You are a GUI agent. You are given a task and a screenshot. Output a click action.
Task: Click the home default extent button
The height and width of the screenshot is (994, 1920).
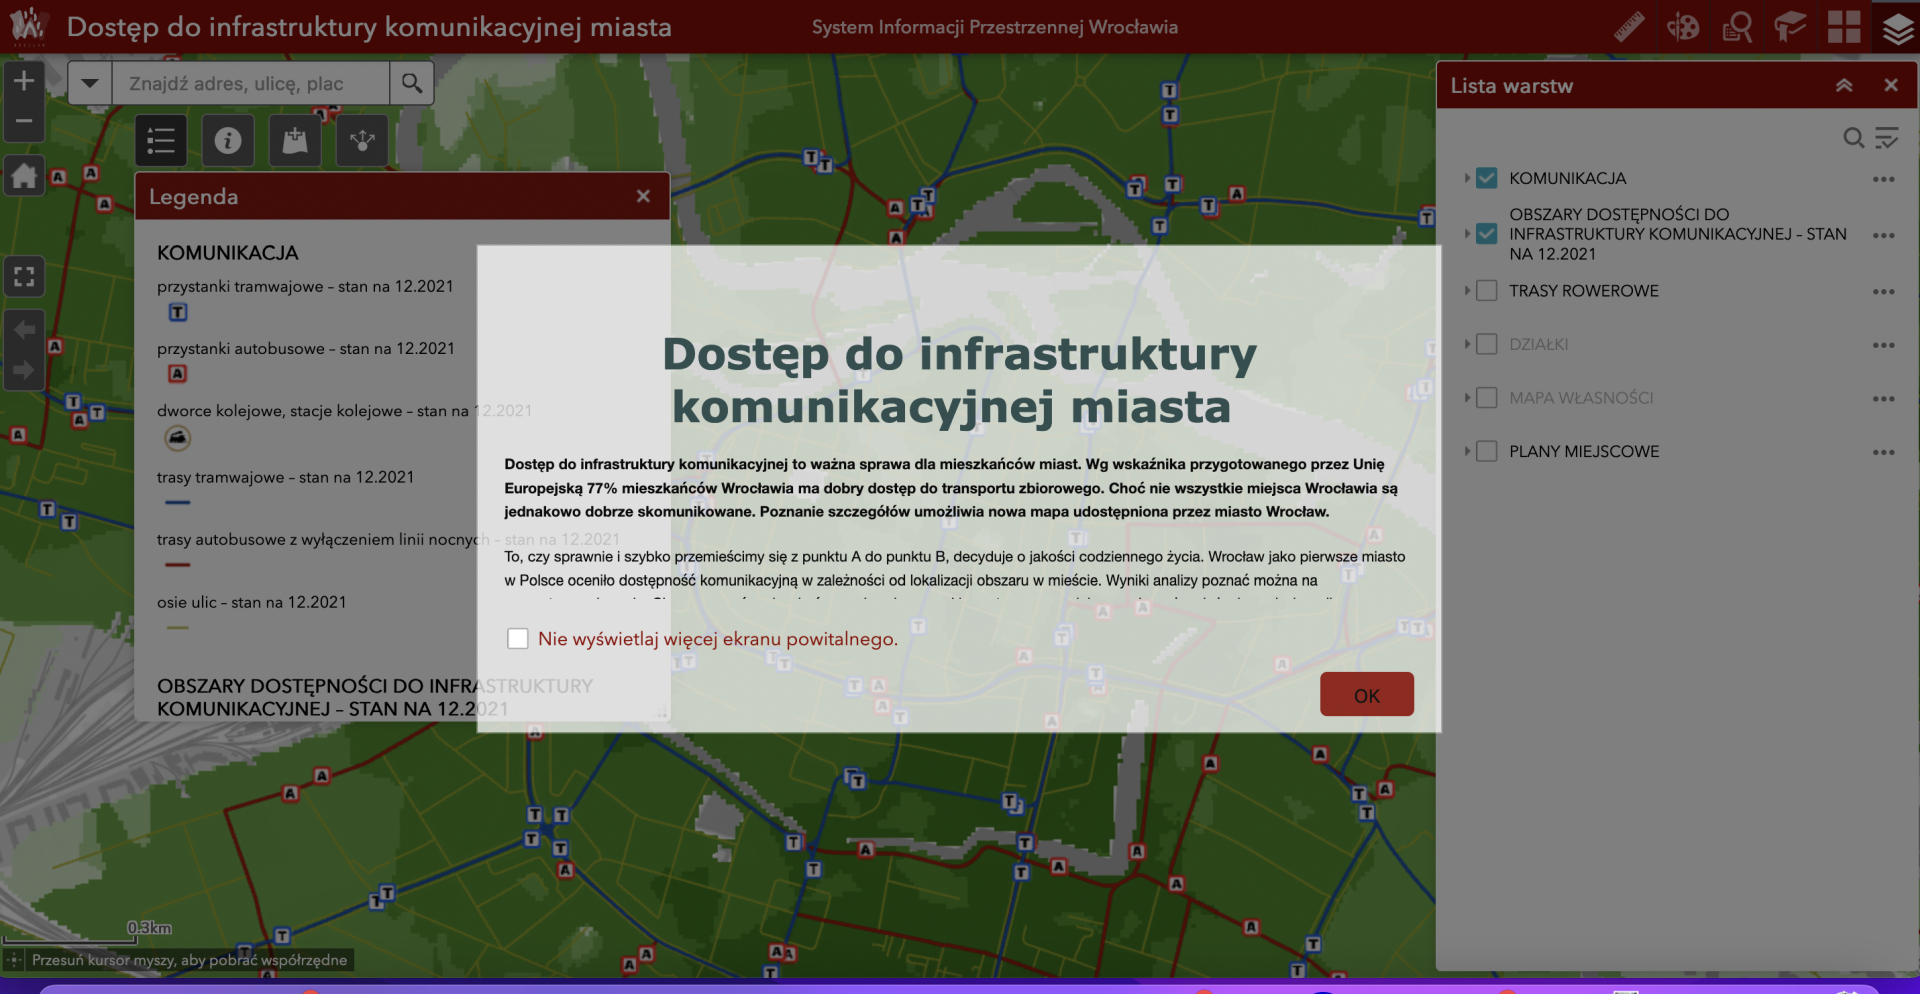(x=24, y=177)
